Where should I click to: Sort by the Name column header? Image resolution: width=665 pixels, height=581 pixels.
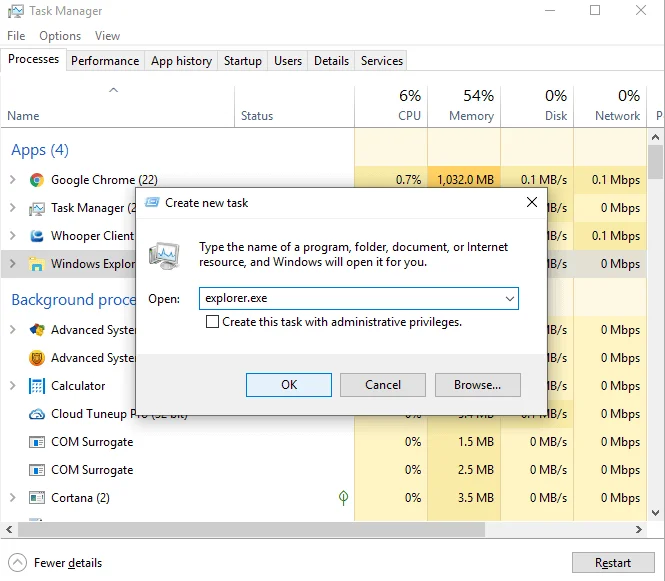coord(117,106)
